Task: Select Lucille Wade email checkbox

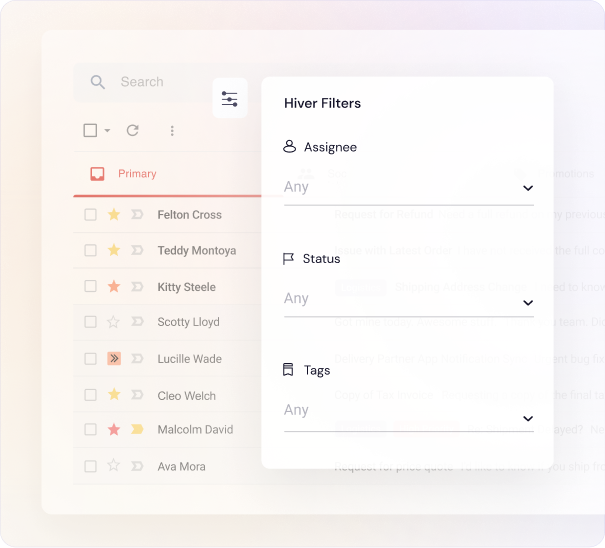Action: click(x=90, y=359)
